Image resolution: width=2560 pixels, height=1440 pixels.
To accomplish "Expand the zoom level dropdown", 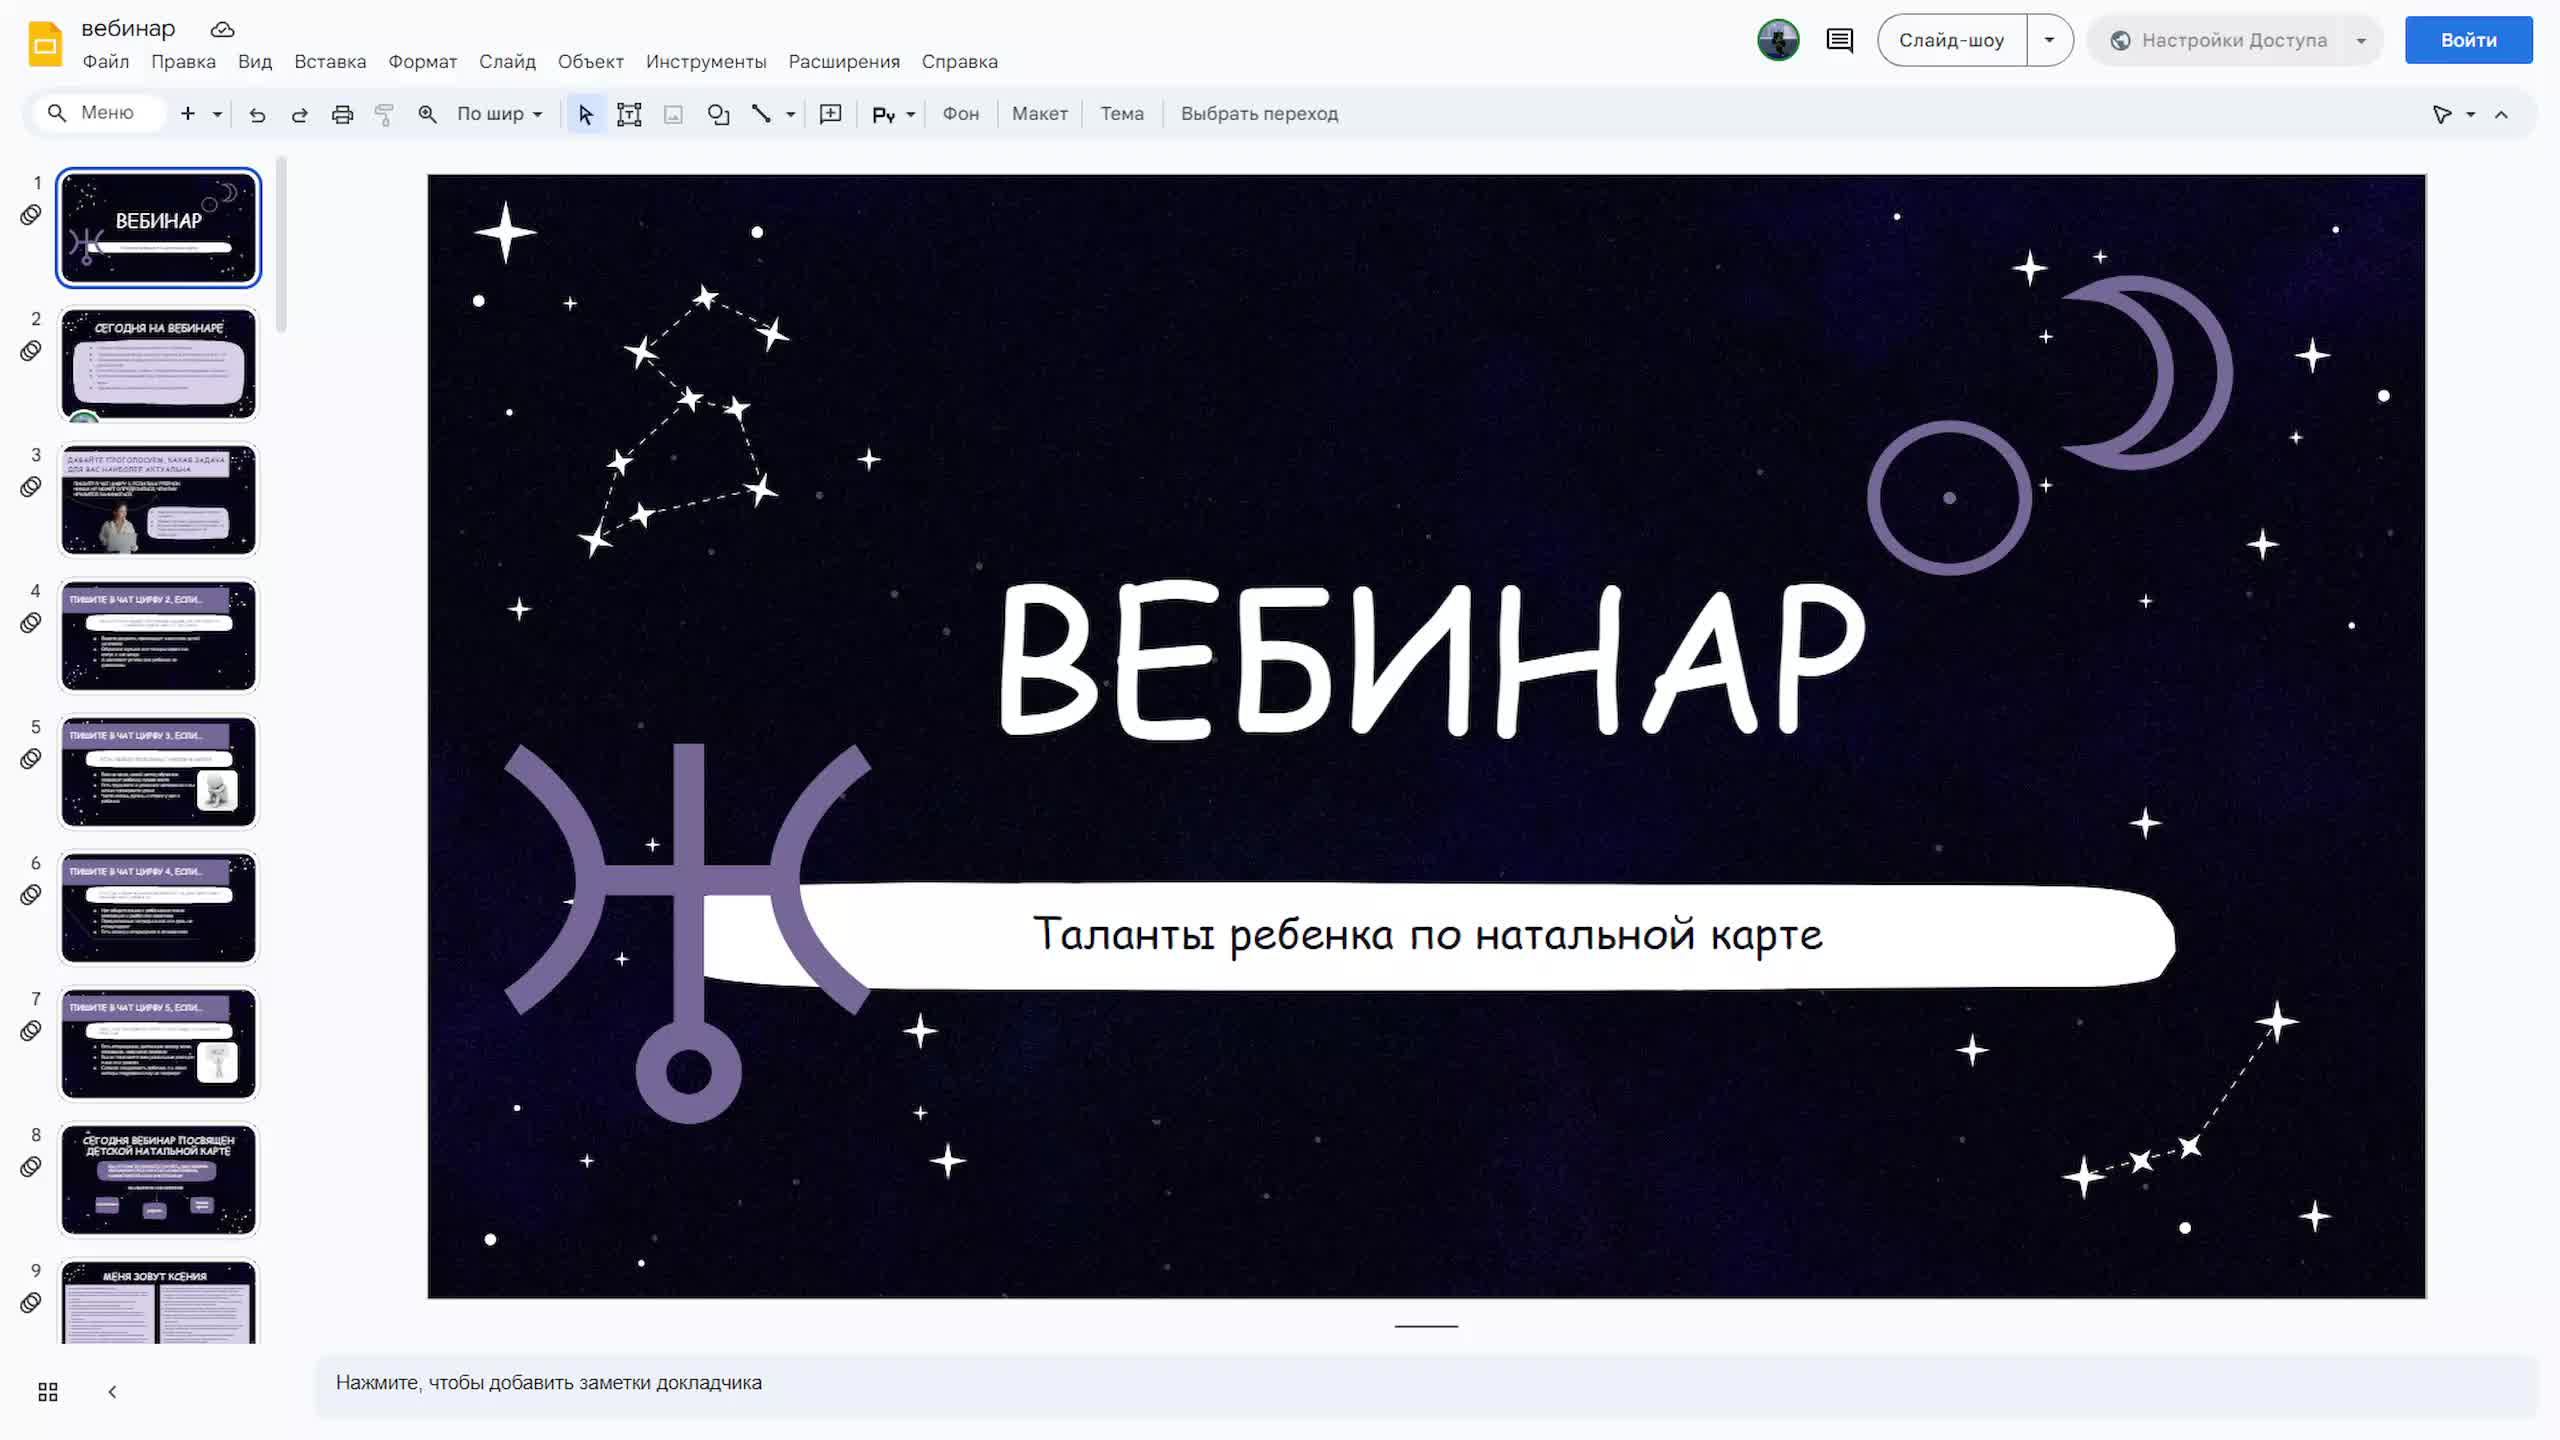I will pyautogui.click(x=500, y=114).
